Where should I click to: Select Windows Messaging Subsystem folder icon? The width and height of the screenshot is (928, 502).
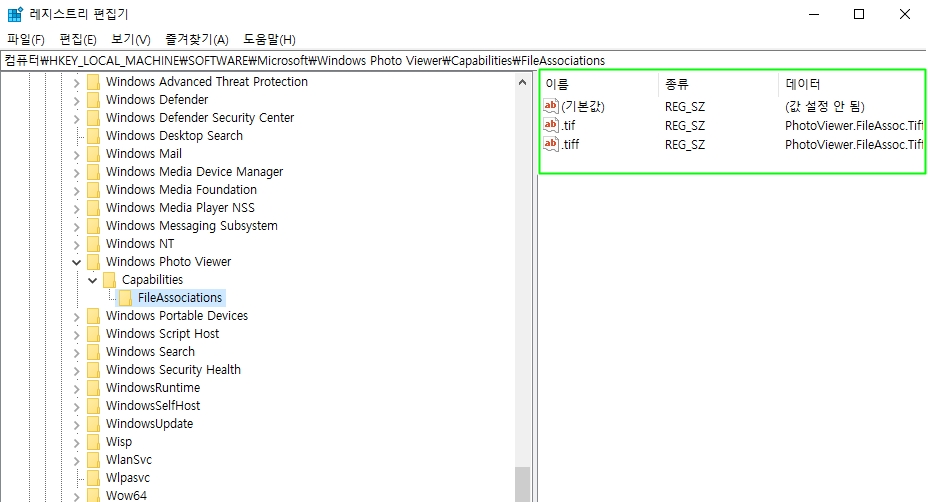tap(94, 226)
